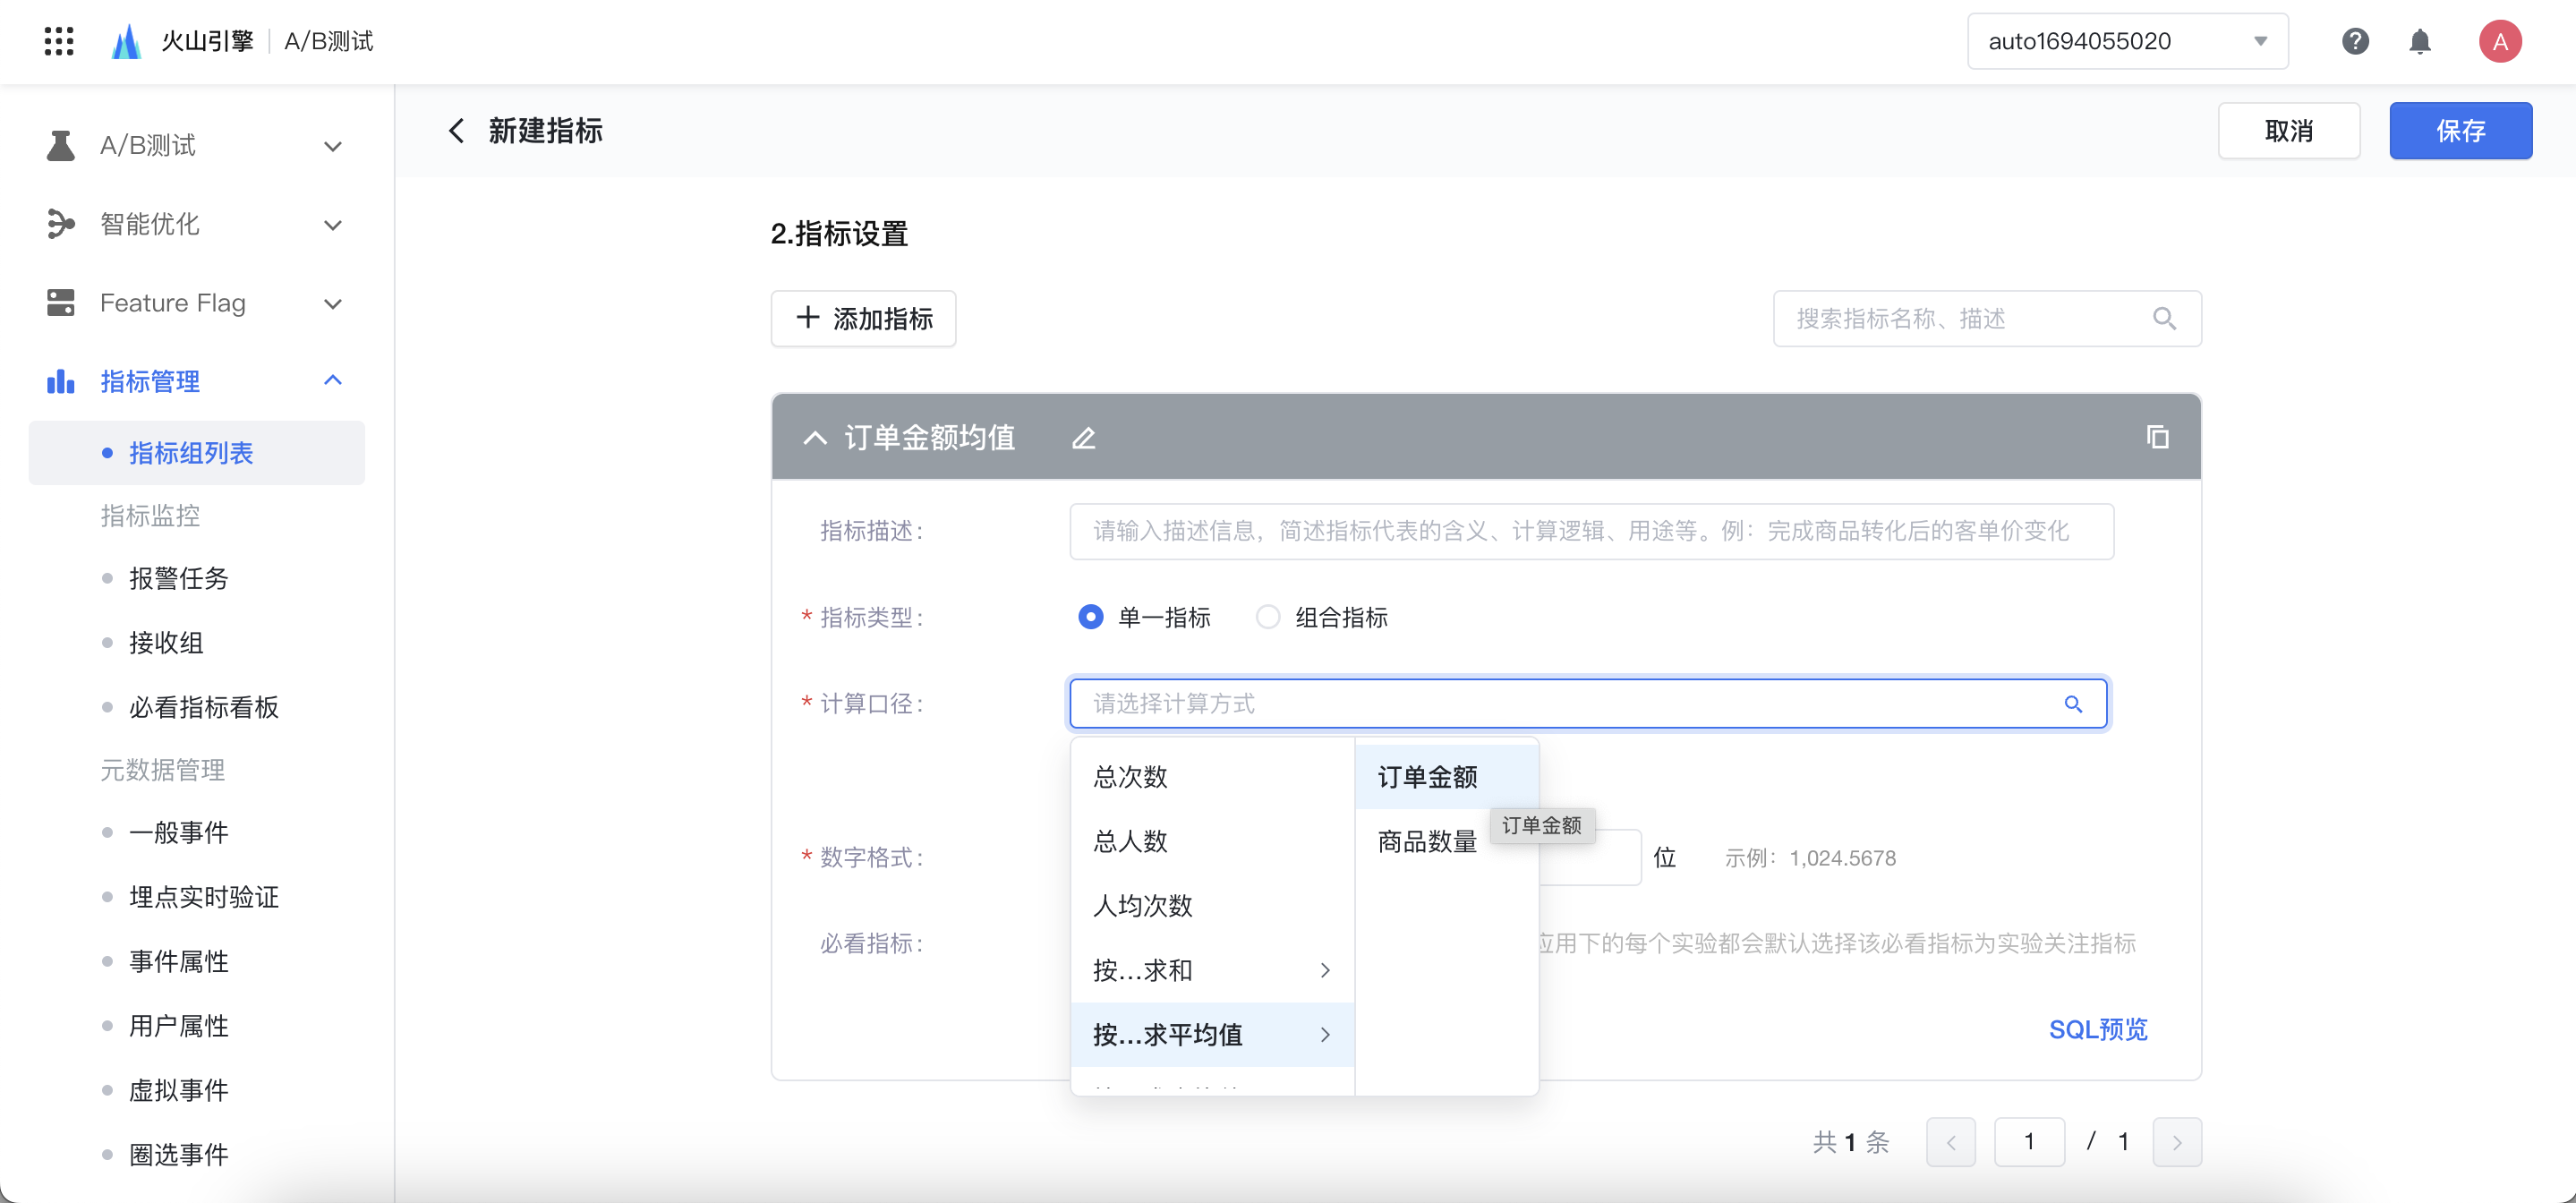
Task: Expand the A/B测试 sidebar section
Action: coord(333,146)
